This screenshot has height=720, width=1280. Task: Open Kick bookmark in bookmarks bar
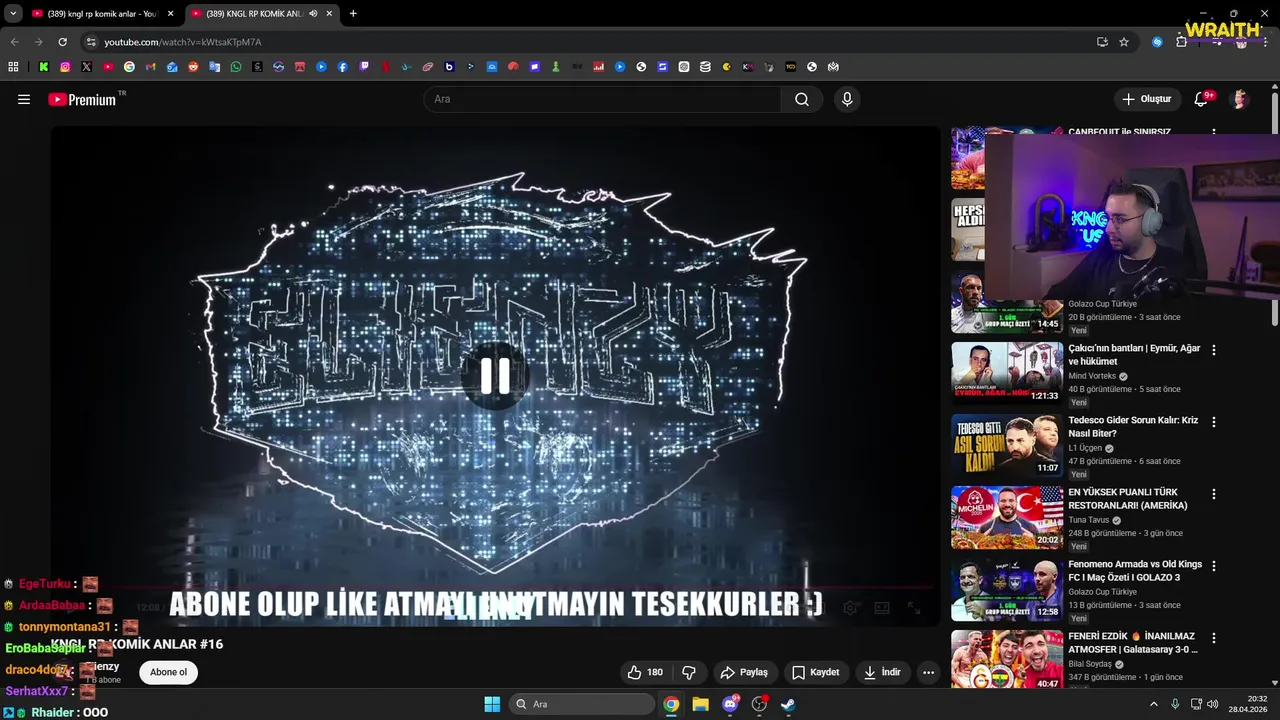click(44, 67)
